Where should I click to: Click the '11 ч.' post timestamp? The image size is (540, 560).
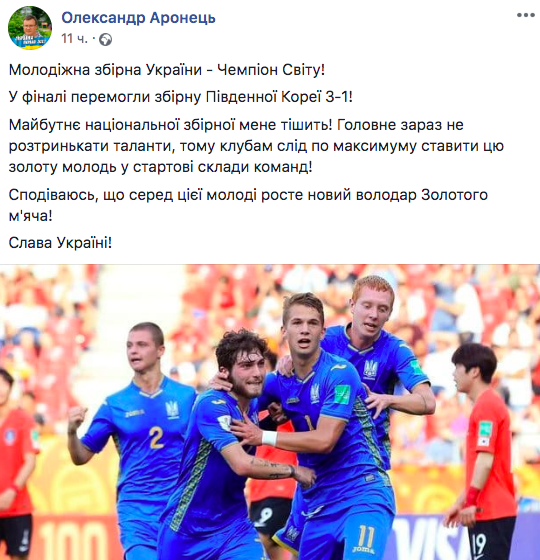pyautogui.click(x=74, y=39)
